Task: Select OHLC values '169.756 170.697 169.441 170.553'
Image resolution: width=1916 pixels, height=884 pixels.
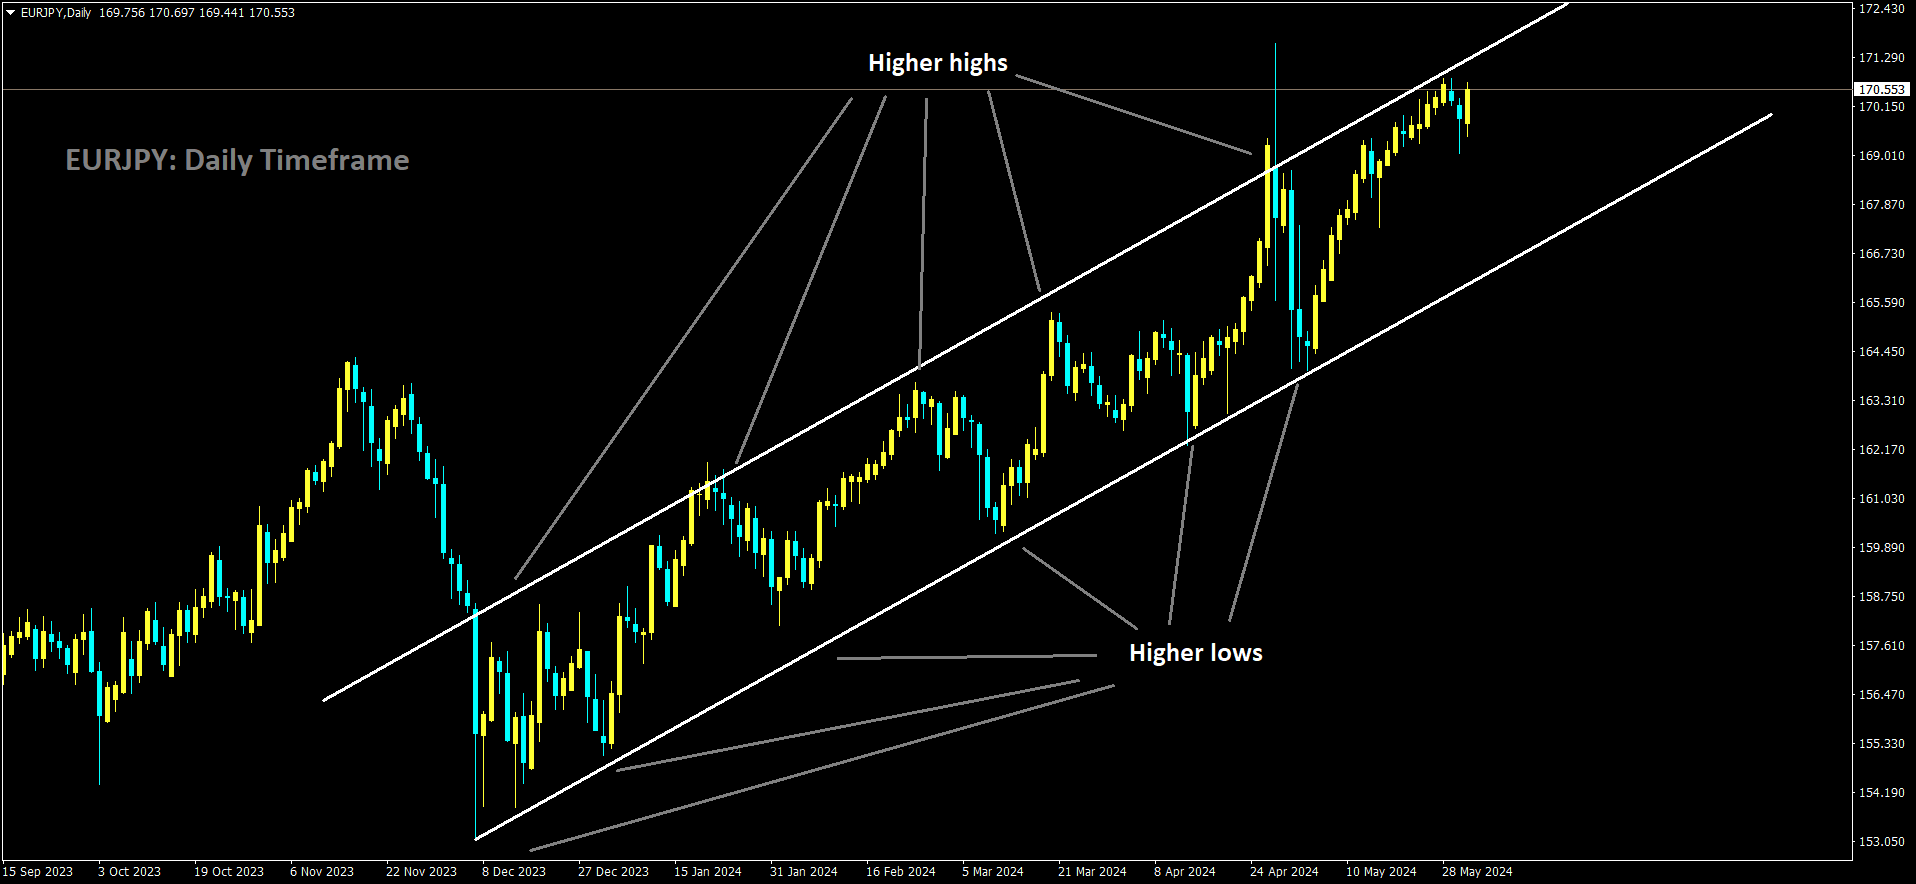Action: click(x=197, y=13)
